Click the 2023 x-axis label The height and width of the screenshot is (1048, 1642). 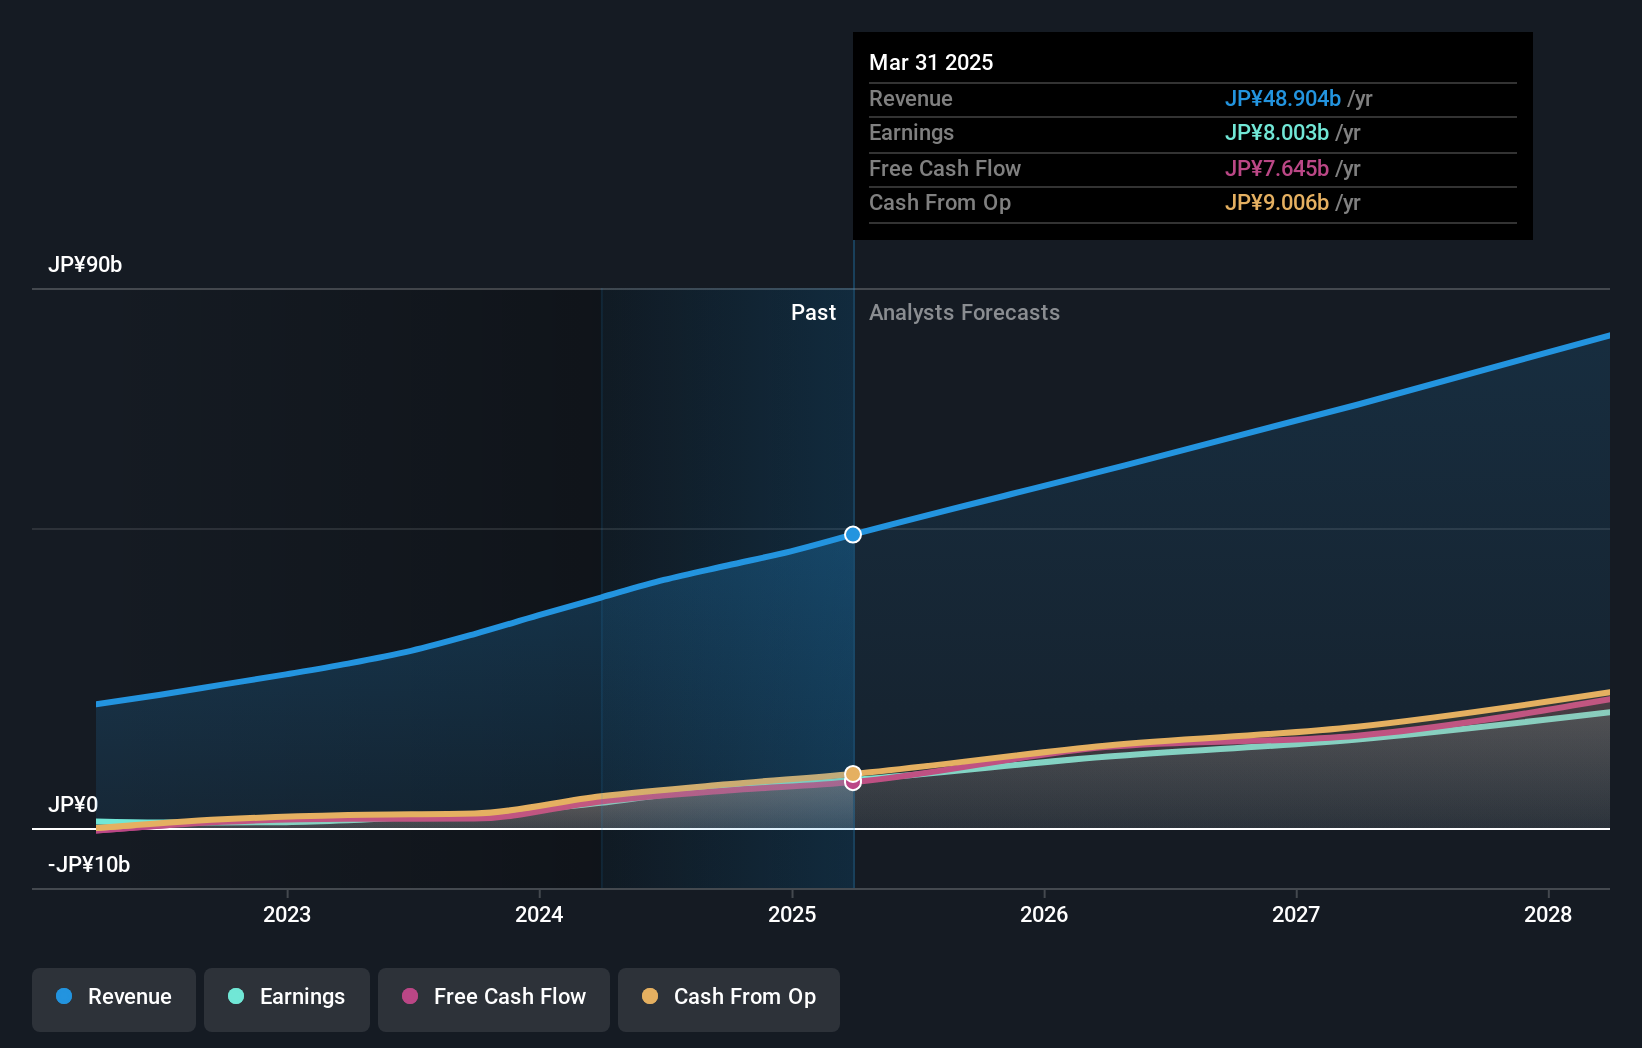click(x=287, y=914)
